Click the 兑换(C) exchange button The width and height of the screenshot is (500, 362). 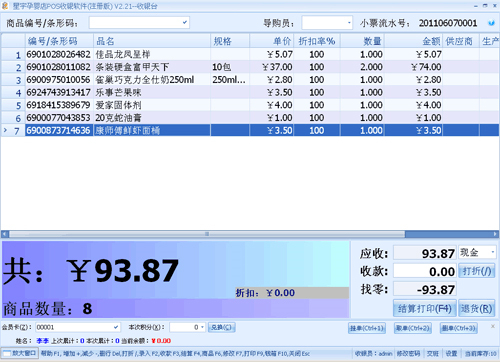pos(222,327)
